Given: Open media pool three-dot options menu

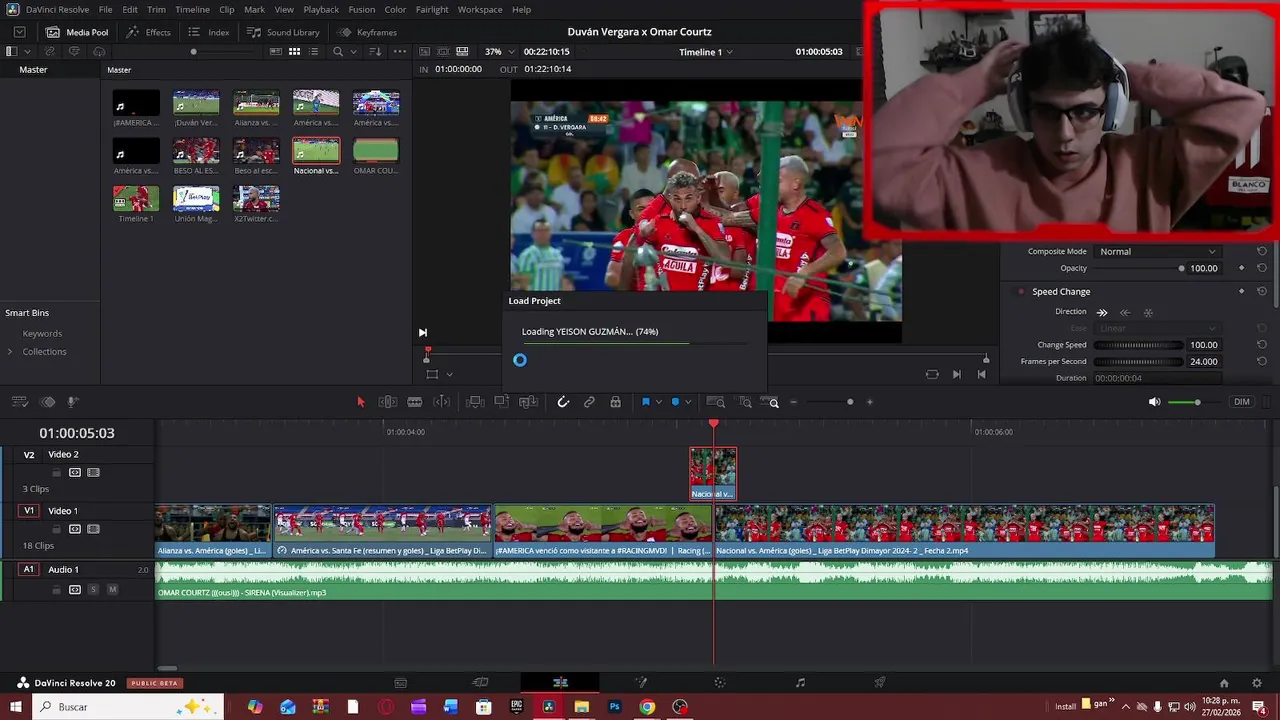Looking at the screenshot, I should coord(400,51).
